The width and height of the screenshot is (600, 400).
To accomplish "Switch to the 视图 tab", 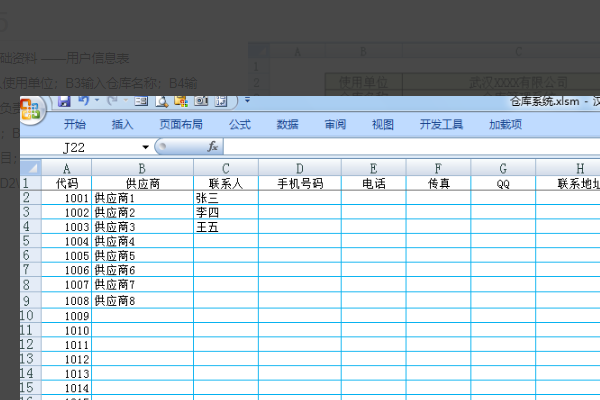I will point(383,124).
